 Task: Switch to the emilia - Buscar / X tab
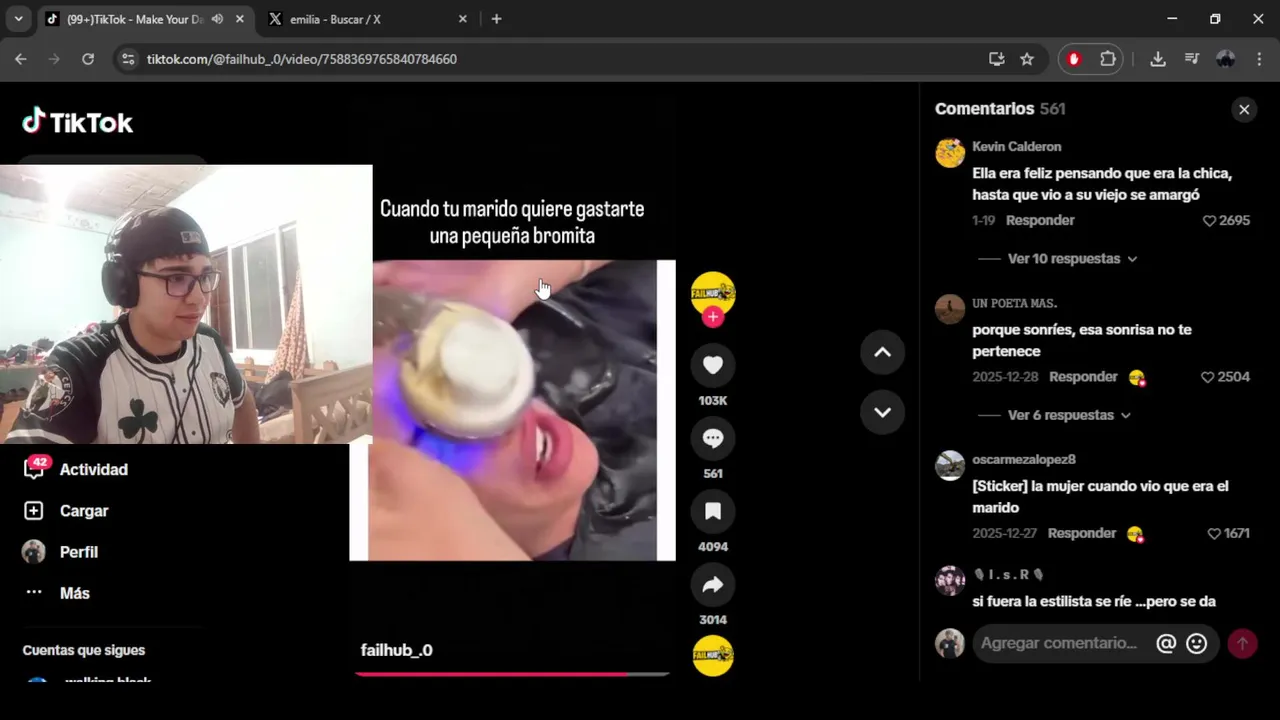pyautogui.click(x=366, y=19)
